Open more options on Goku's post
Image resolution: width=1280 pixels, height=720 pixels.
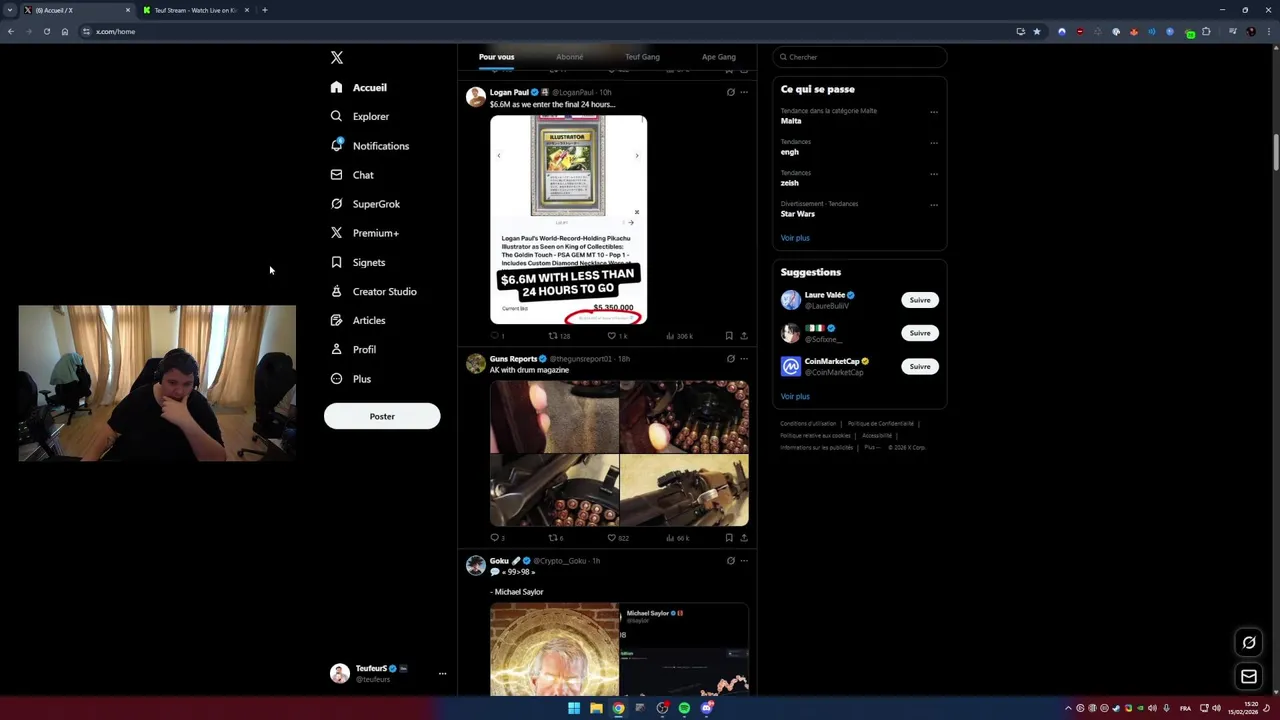click(x=743, y=561)
